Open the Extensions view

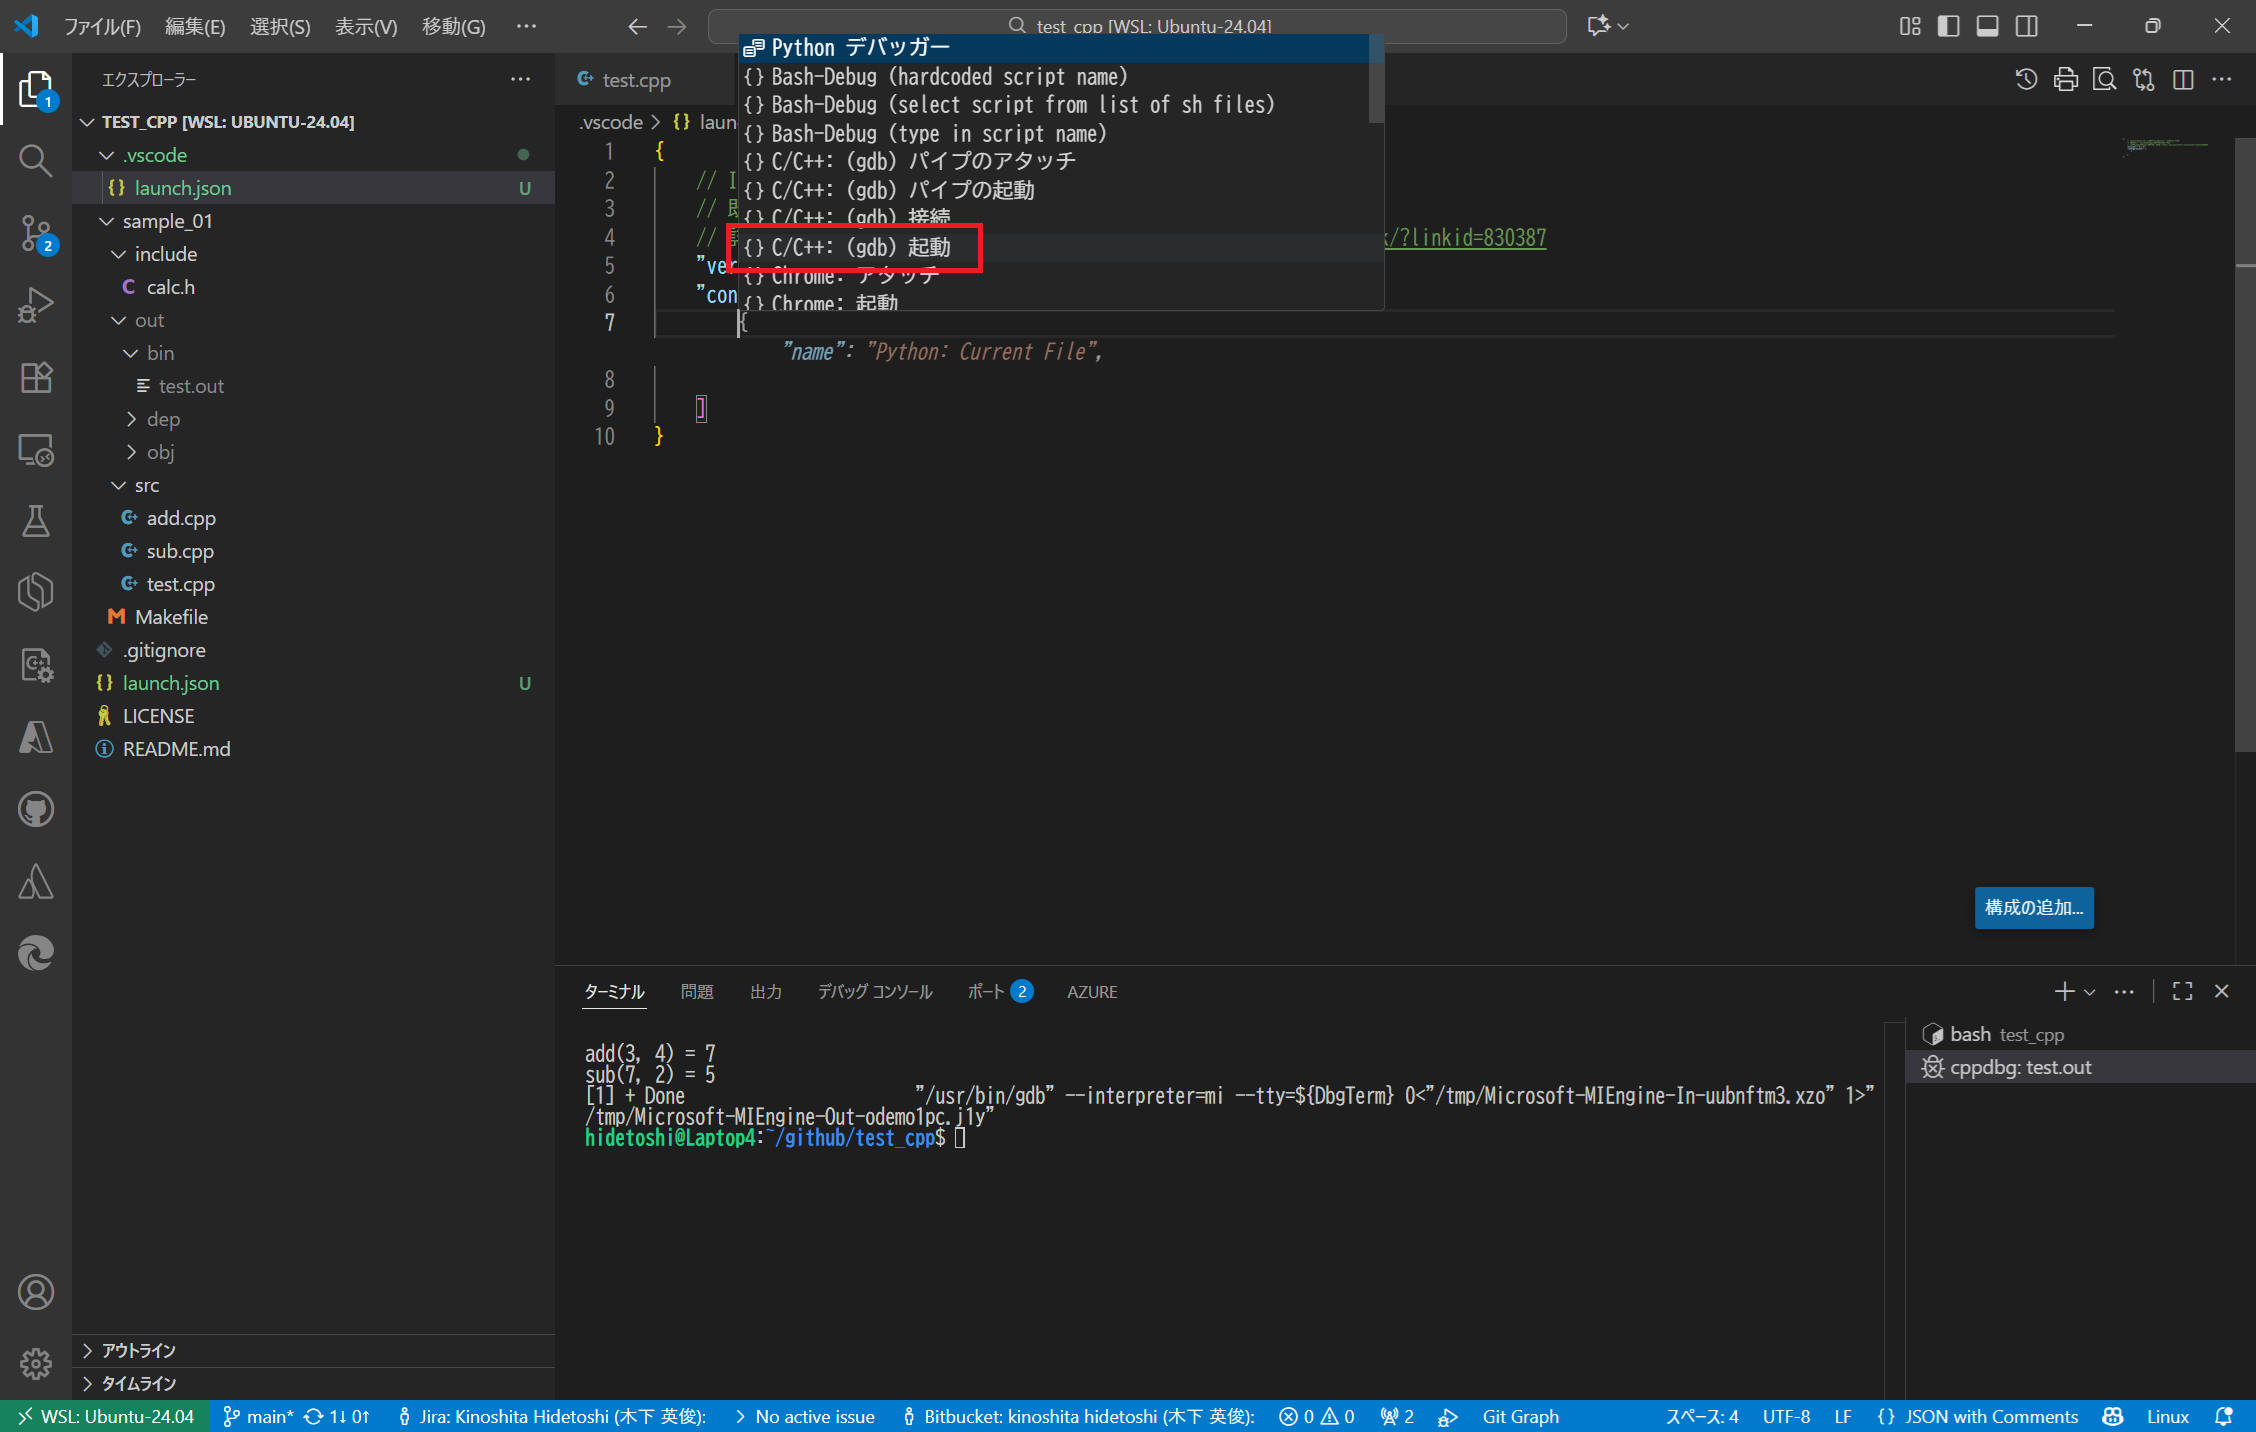coord(36,377)
